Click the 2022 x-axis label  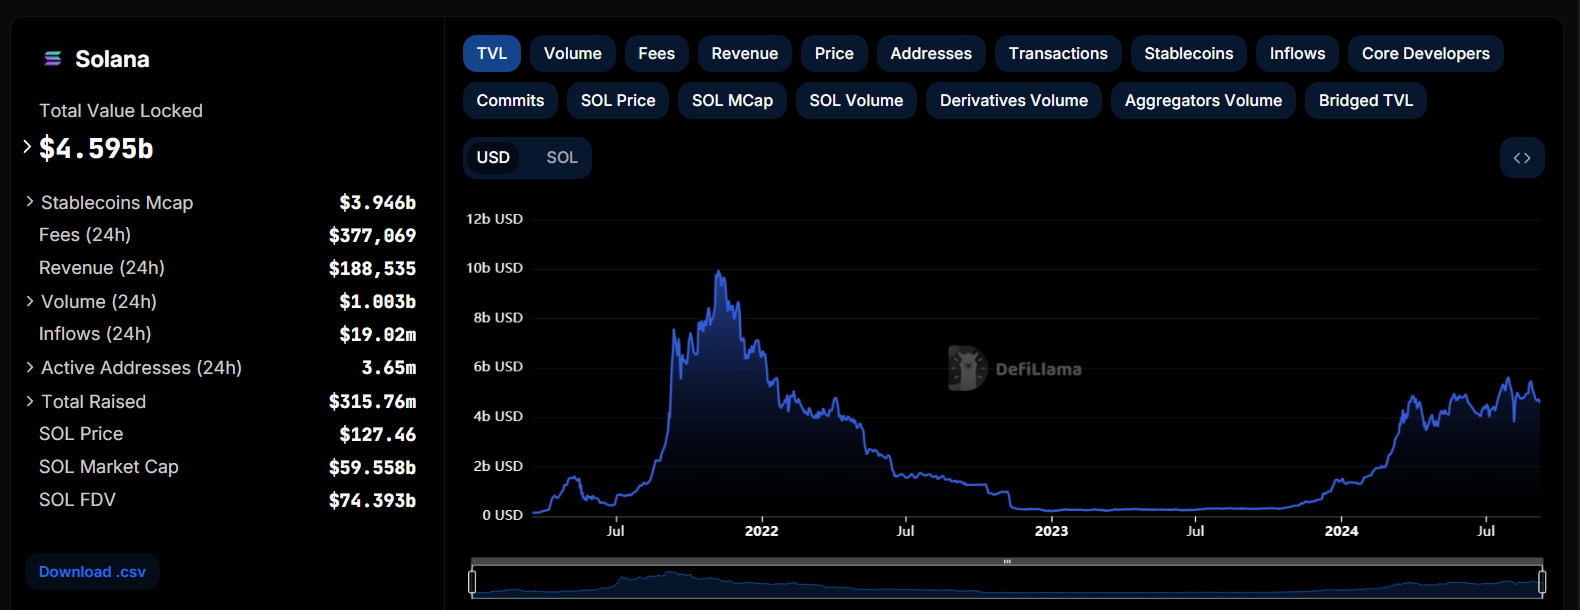click(x=761, y=531)
